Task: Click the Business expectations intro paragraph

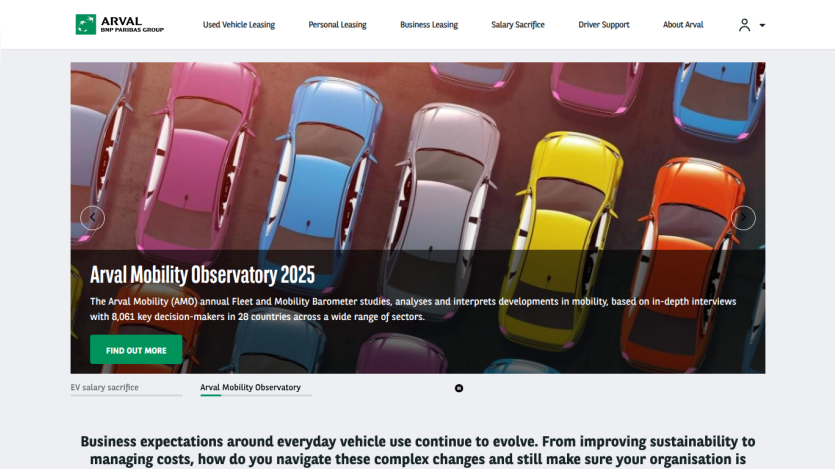Action: click(x=418, y=450)
